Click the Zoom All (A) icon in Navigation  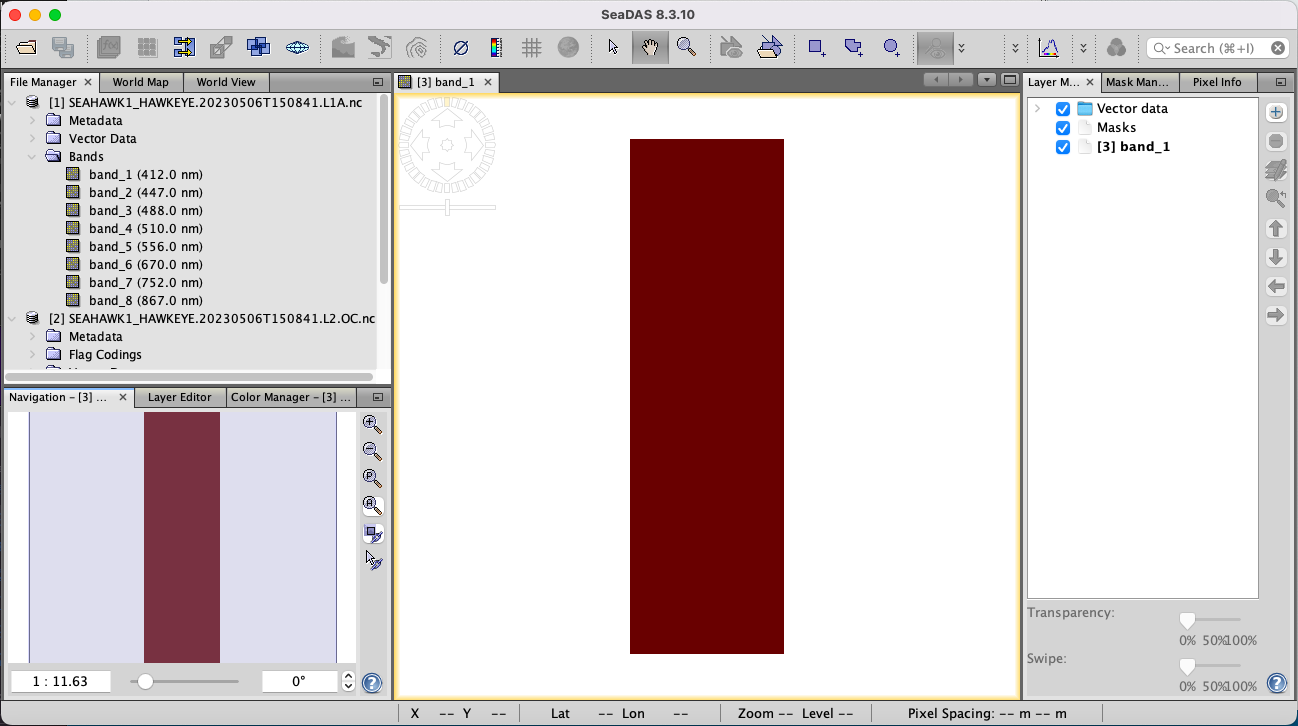372,505
